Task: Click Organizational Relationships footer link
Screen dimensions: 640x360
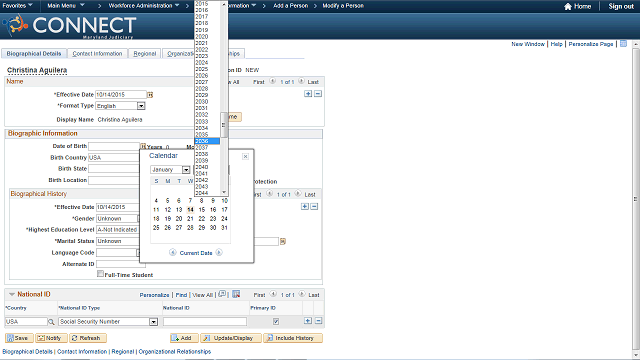Action: (x=175, y=351)
